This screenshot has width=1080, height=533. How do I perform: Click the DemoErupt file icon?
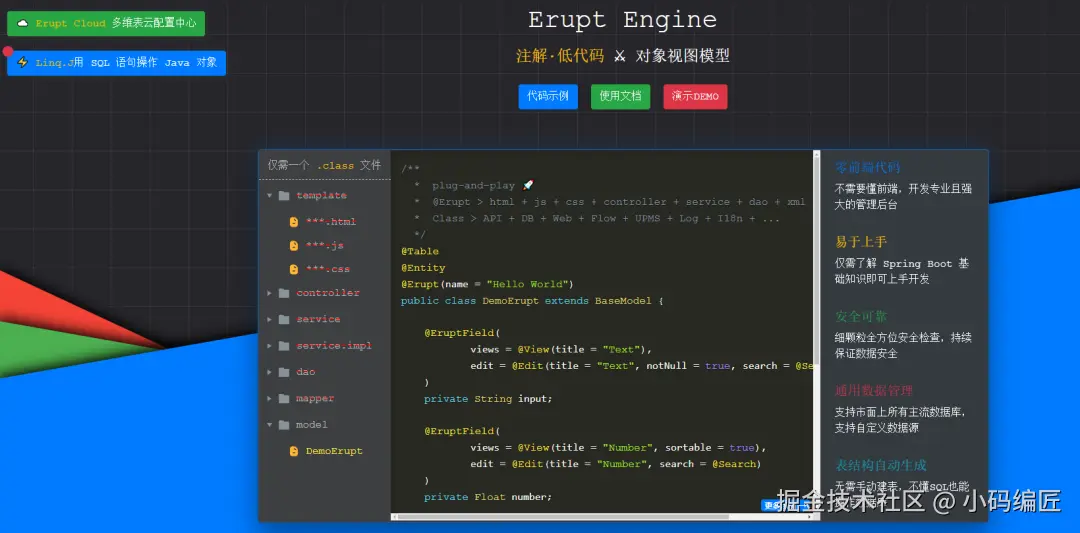(x=294, y=451)
